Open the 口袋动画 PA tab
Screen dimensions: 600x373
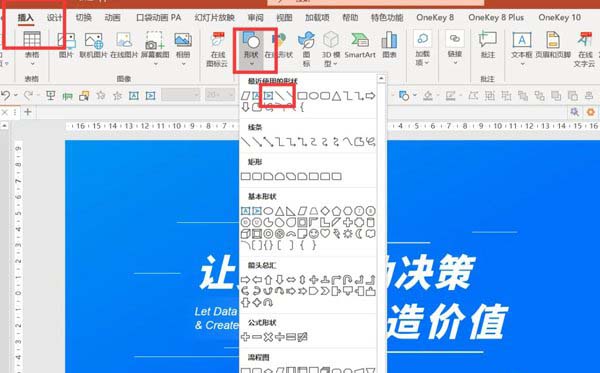158,18
